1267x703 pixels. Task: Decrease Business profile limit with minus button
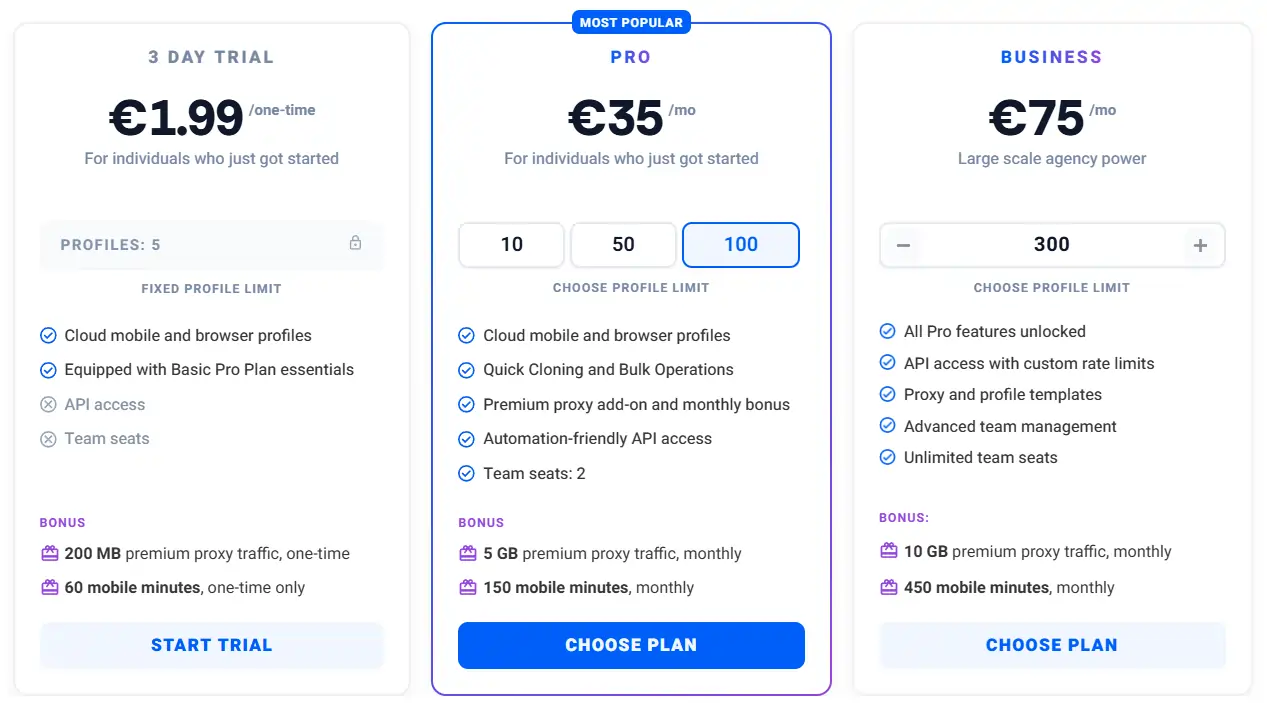point(903,244)
